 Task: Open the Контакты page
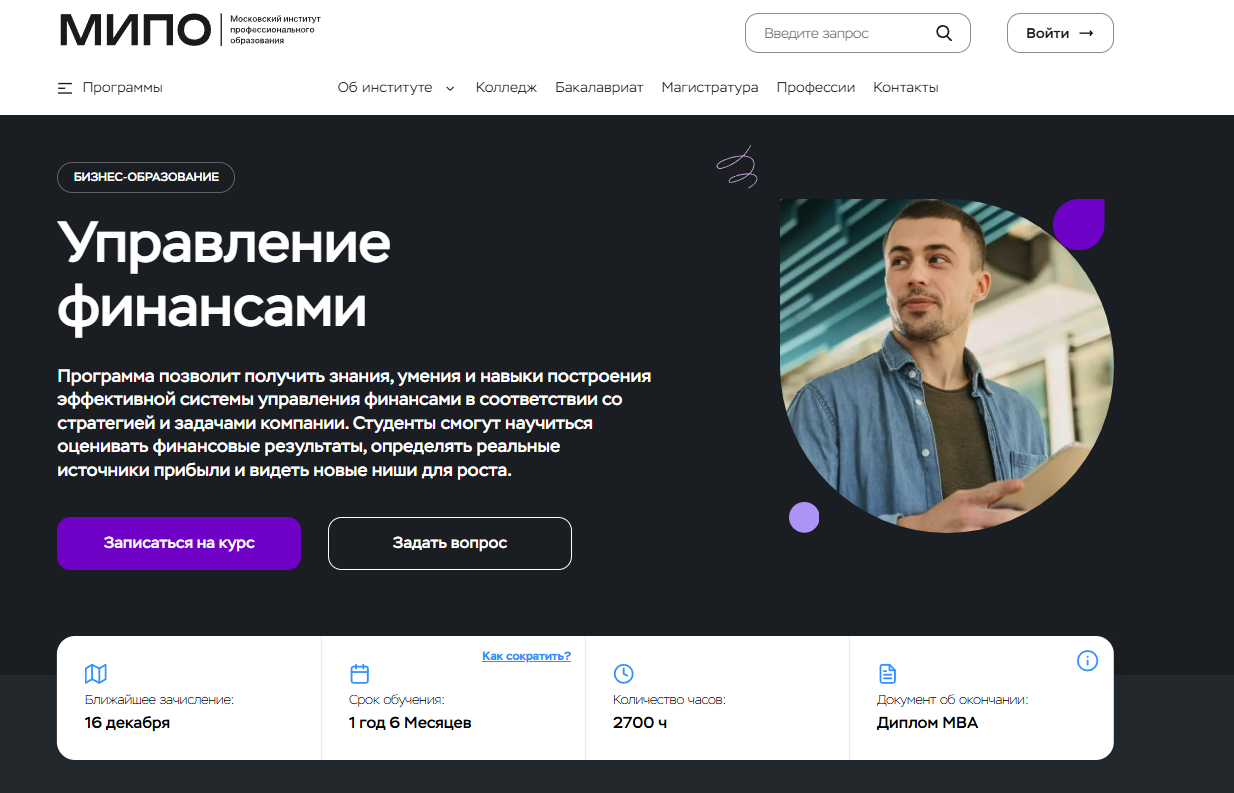coord(906,88)
